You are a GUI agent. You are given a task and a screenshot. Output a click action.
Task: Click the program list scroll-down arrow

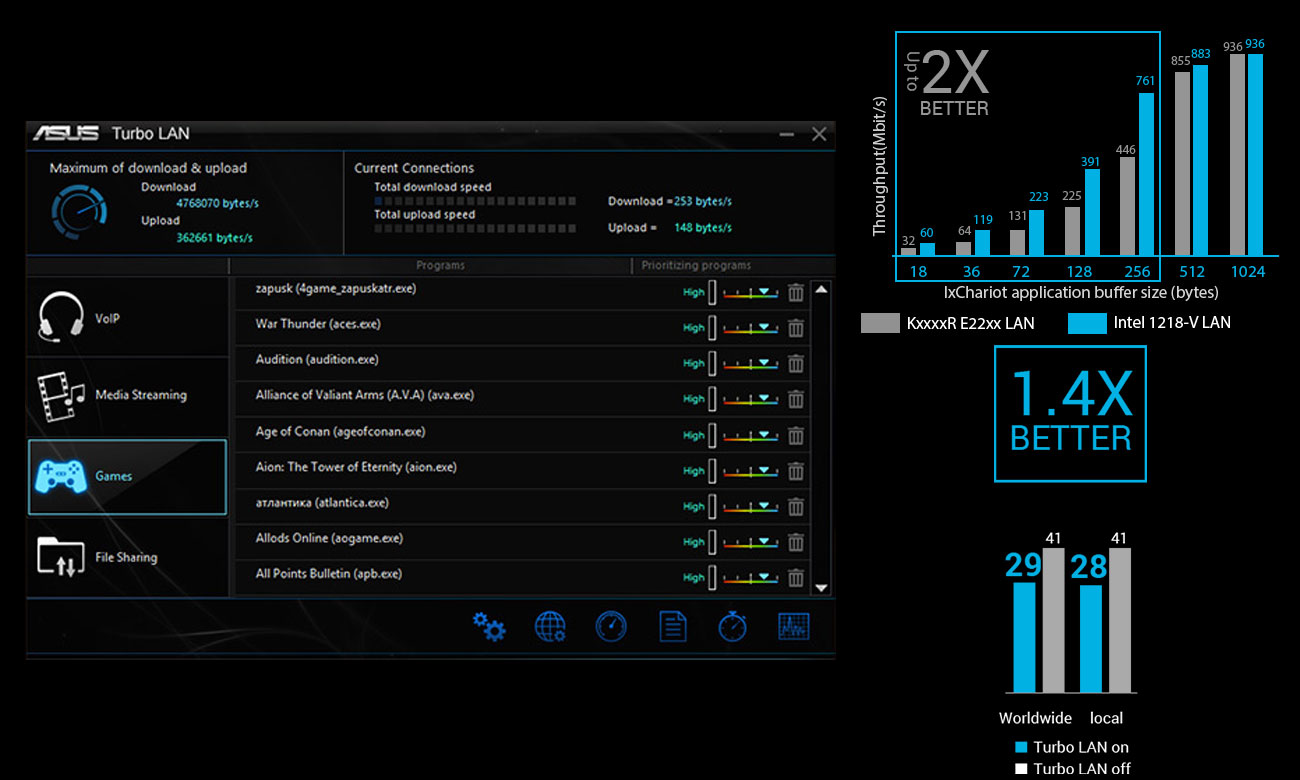(x=822, y=589)
